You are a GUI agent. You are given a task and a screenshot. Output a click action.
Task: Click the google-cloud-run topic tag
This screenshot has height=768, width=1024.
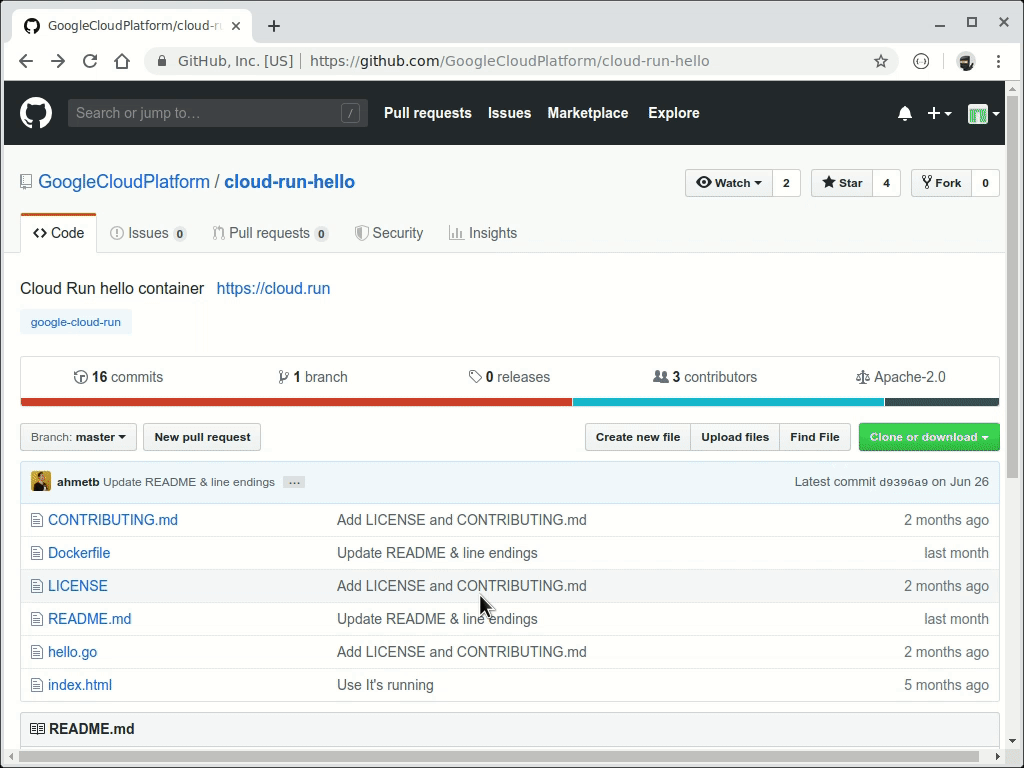click(76, 322)
